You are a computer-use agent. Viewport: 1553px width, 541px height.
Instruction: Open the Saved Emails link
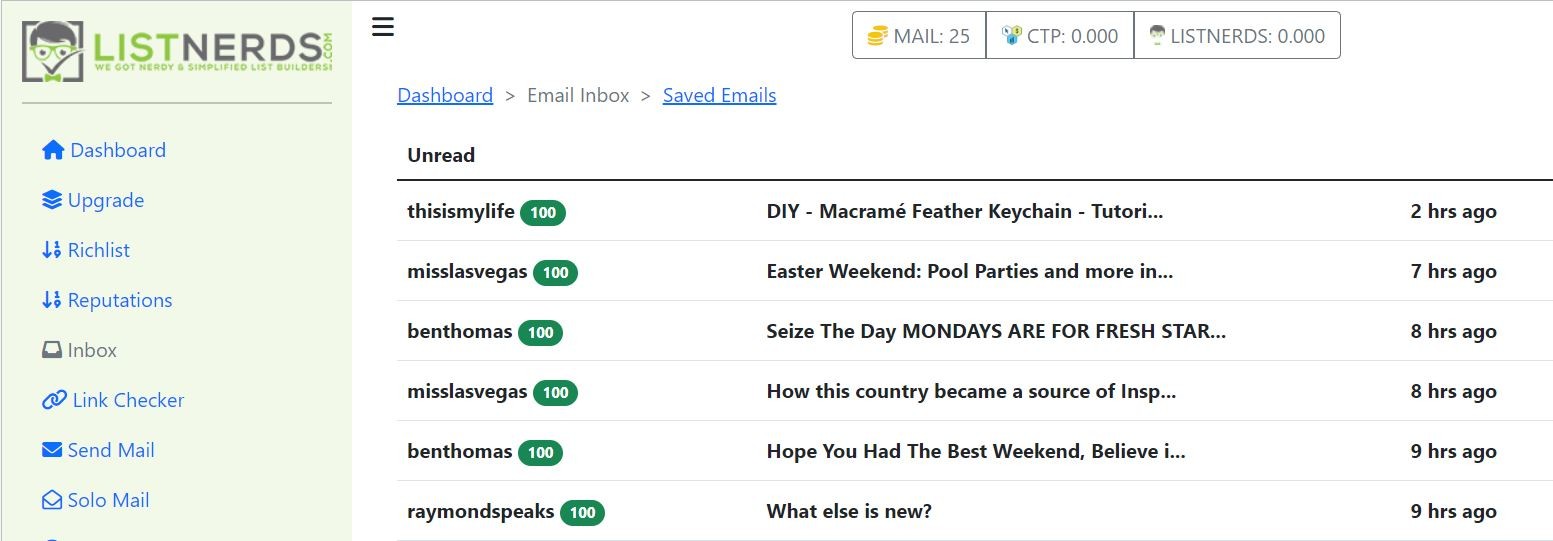pos(720,95)
